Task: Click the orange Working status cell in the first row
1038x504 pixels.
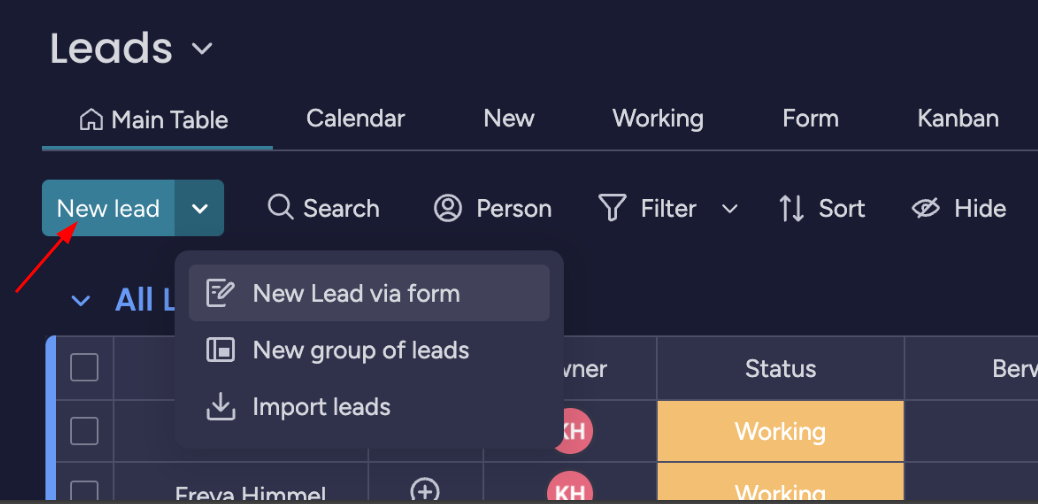Action: coord(780,431)
